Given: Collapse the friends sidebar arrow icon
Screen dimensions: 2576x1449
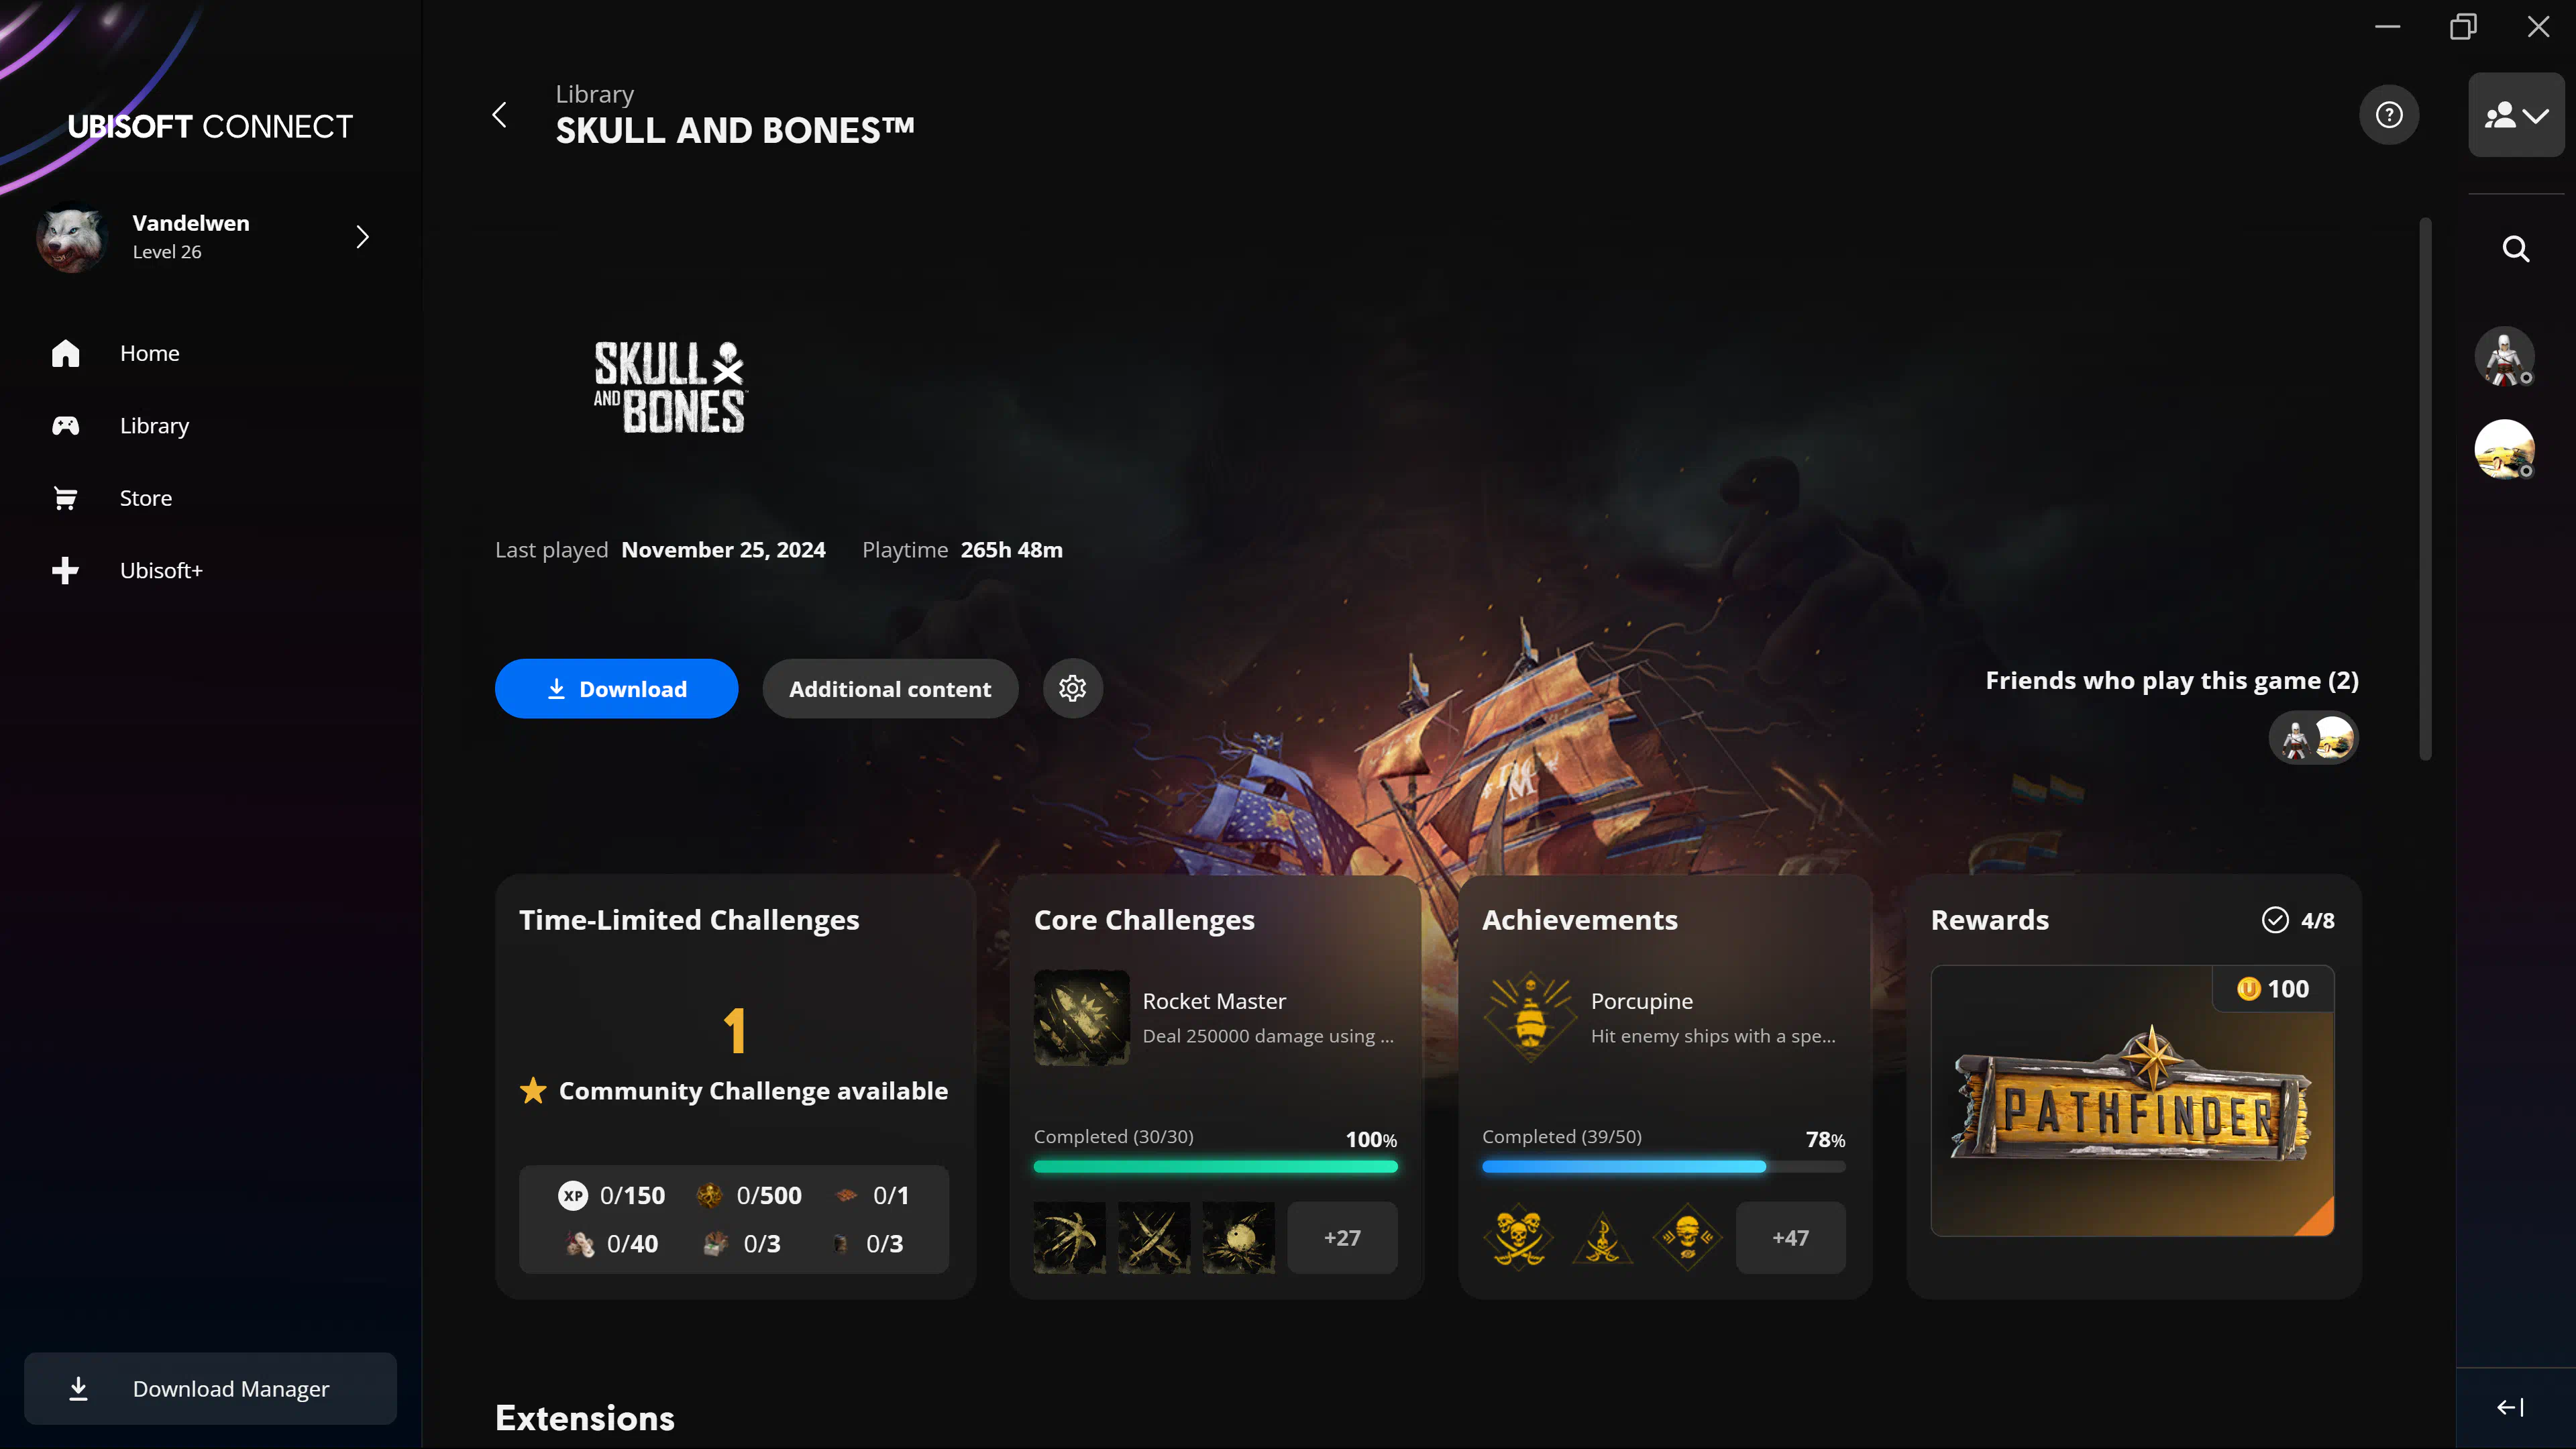Looking at the screenshot, I should [x=2510, y=1408].
